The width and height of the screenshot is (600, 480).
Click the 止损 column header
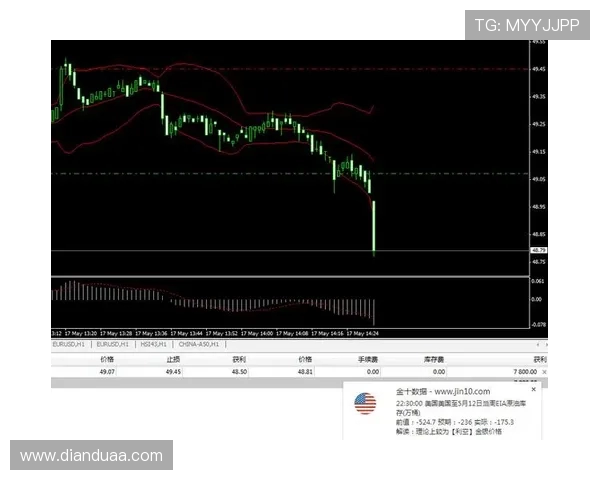173,357
